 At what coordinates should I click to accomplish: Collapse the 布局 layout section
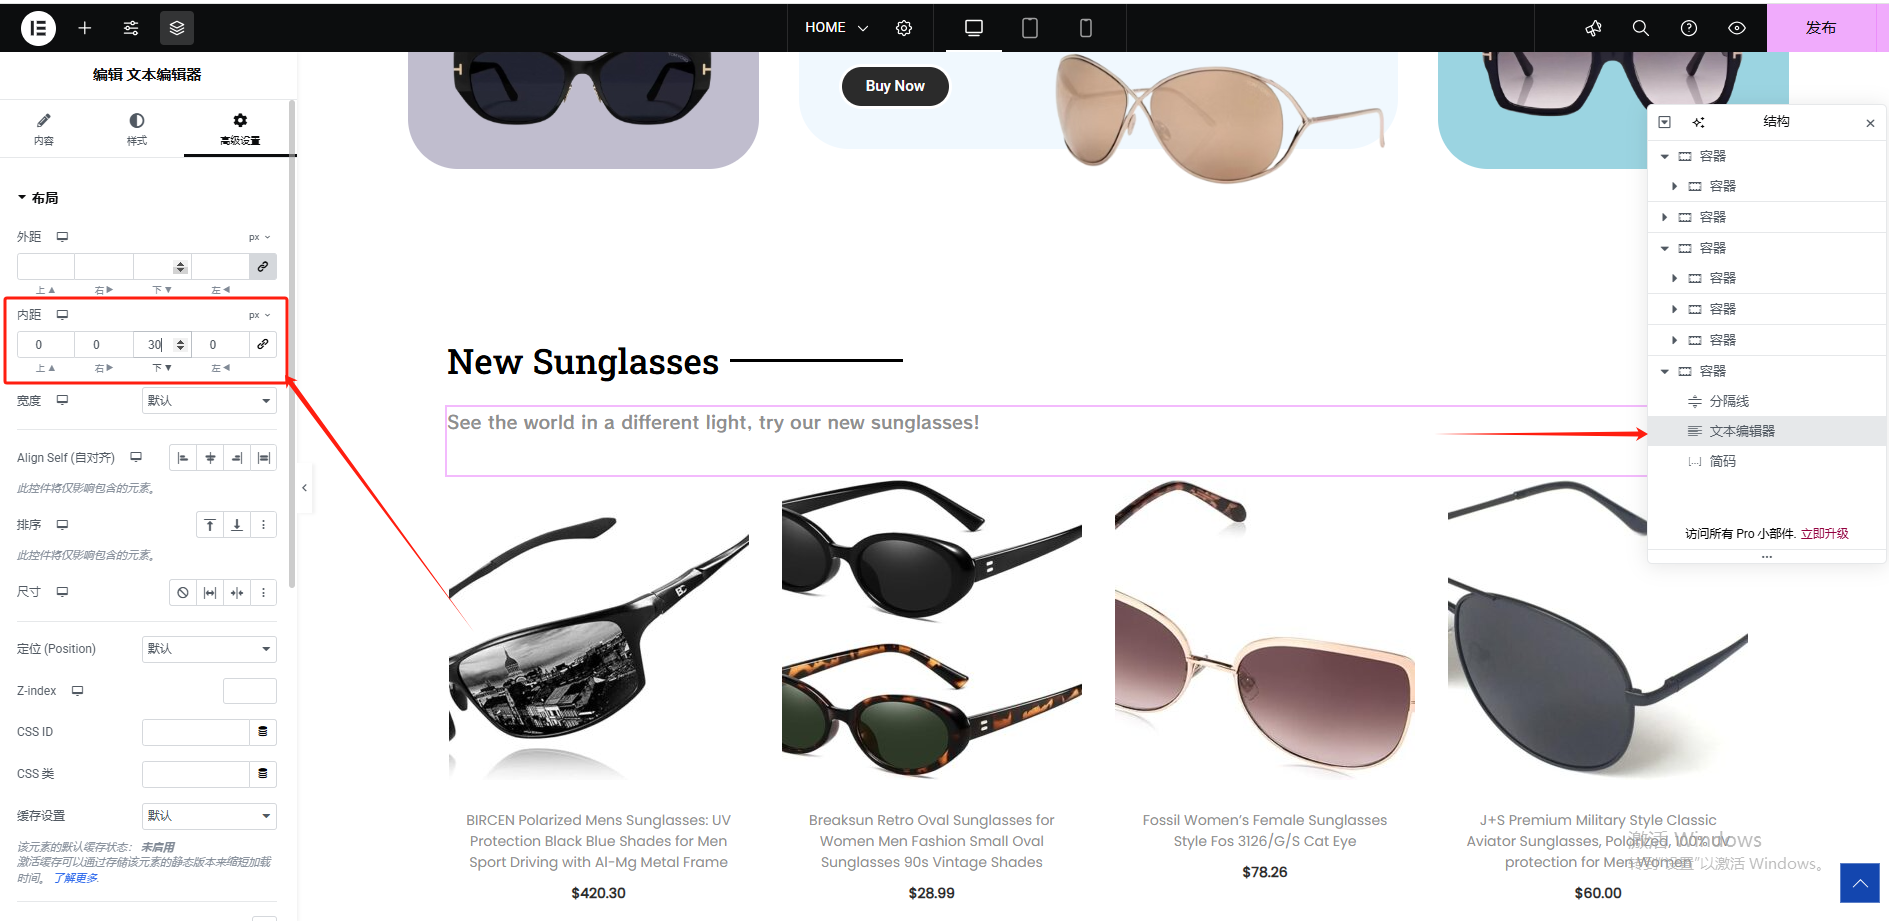(38, 198)
